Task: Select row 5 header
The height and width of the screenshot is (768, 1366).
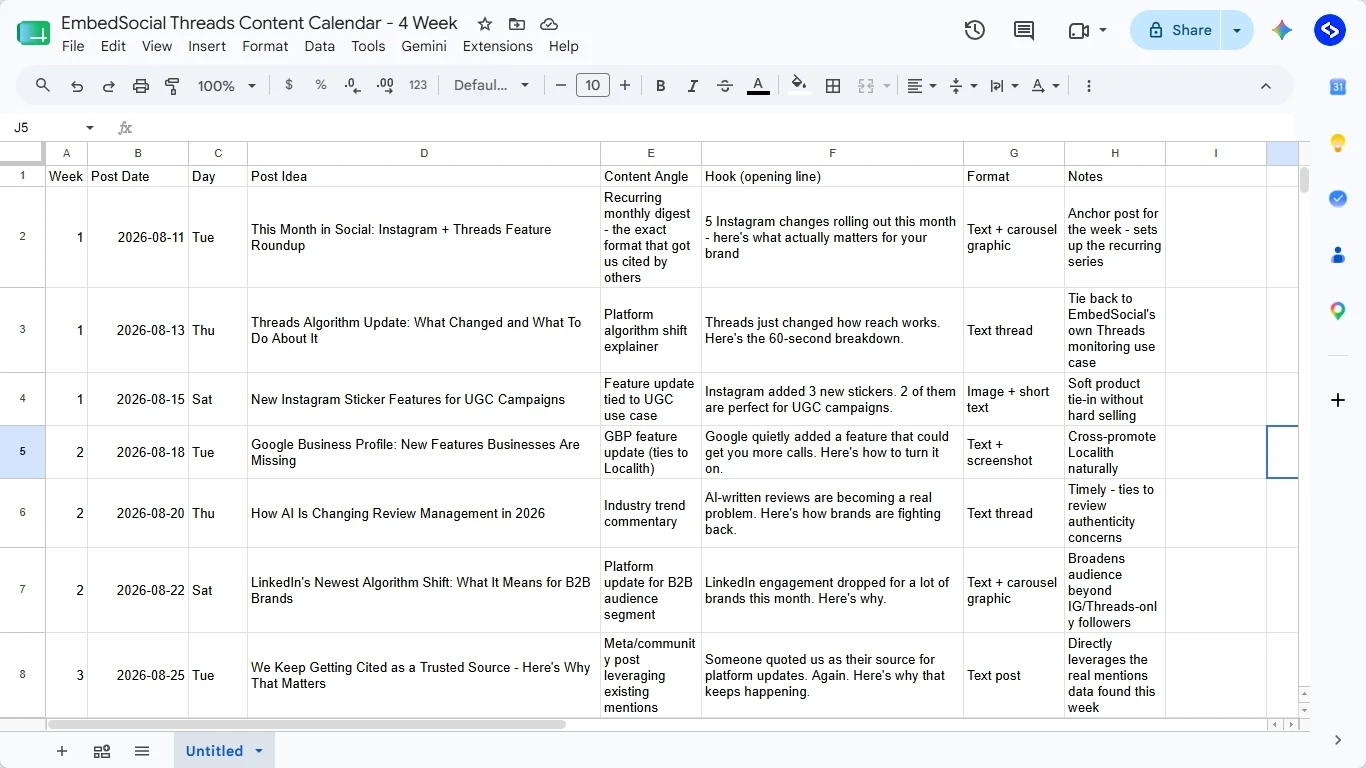Action: pos(23,452)
